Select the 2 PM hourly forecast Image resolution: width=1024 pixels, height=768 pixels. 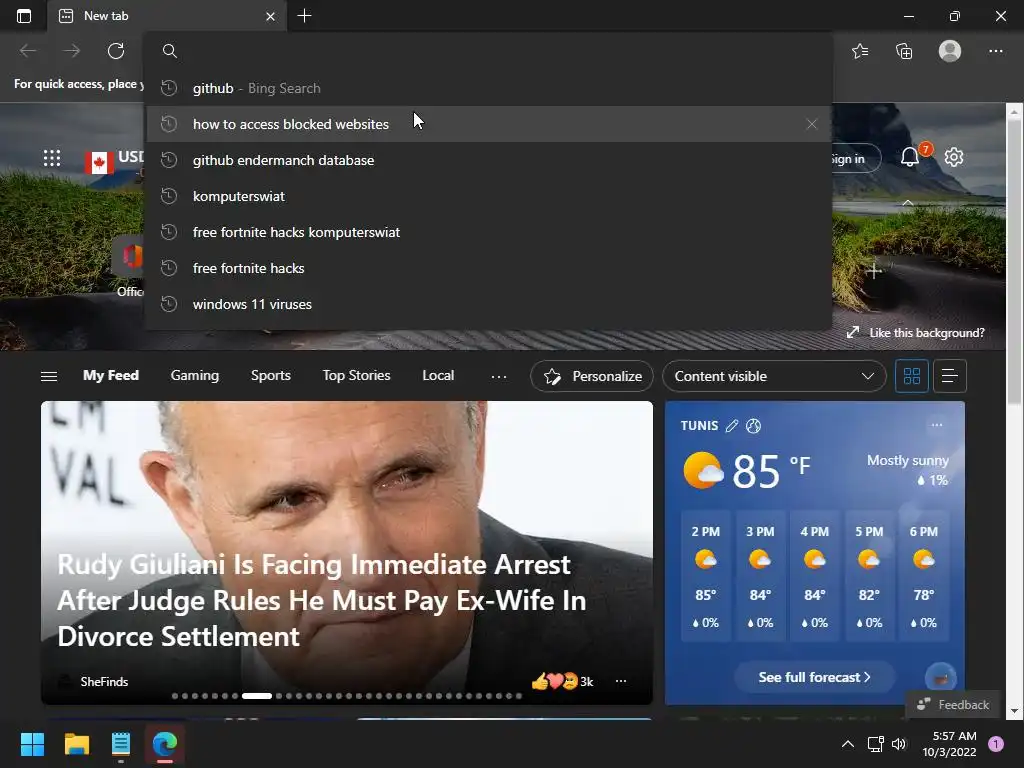pos(705,577)
